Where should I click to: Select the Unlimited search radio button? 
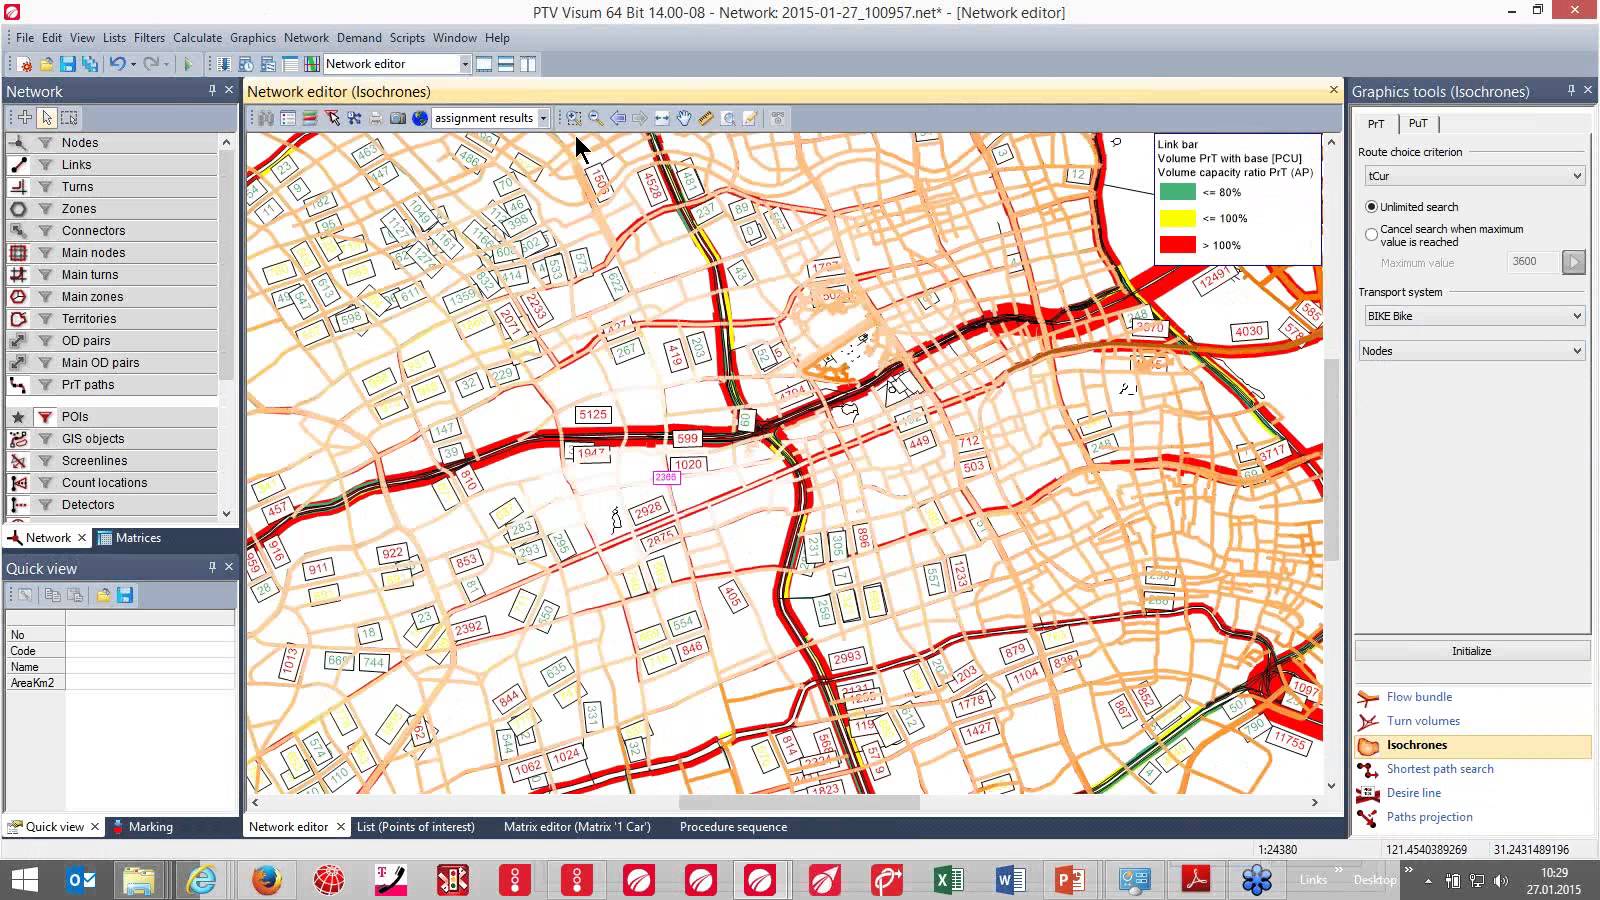tap(1372, 207)
